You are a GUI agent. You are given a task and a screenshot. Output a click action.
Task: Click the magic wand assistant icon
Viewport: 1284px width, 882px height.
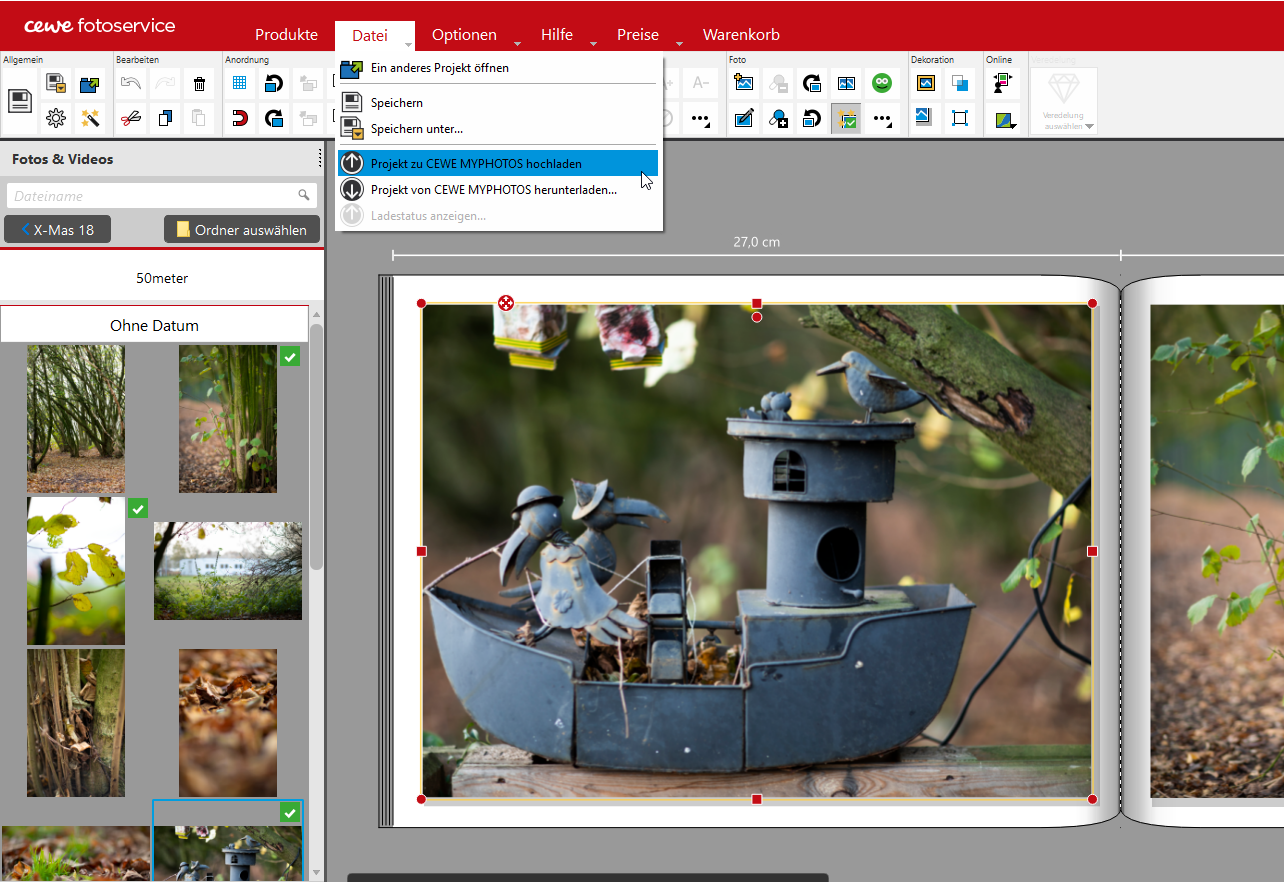[x=90, y=119]
